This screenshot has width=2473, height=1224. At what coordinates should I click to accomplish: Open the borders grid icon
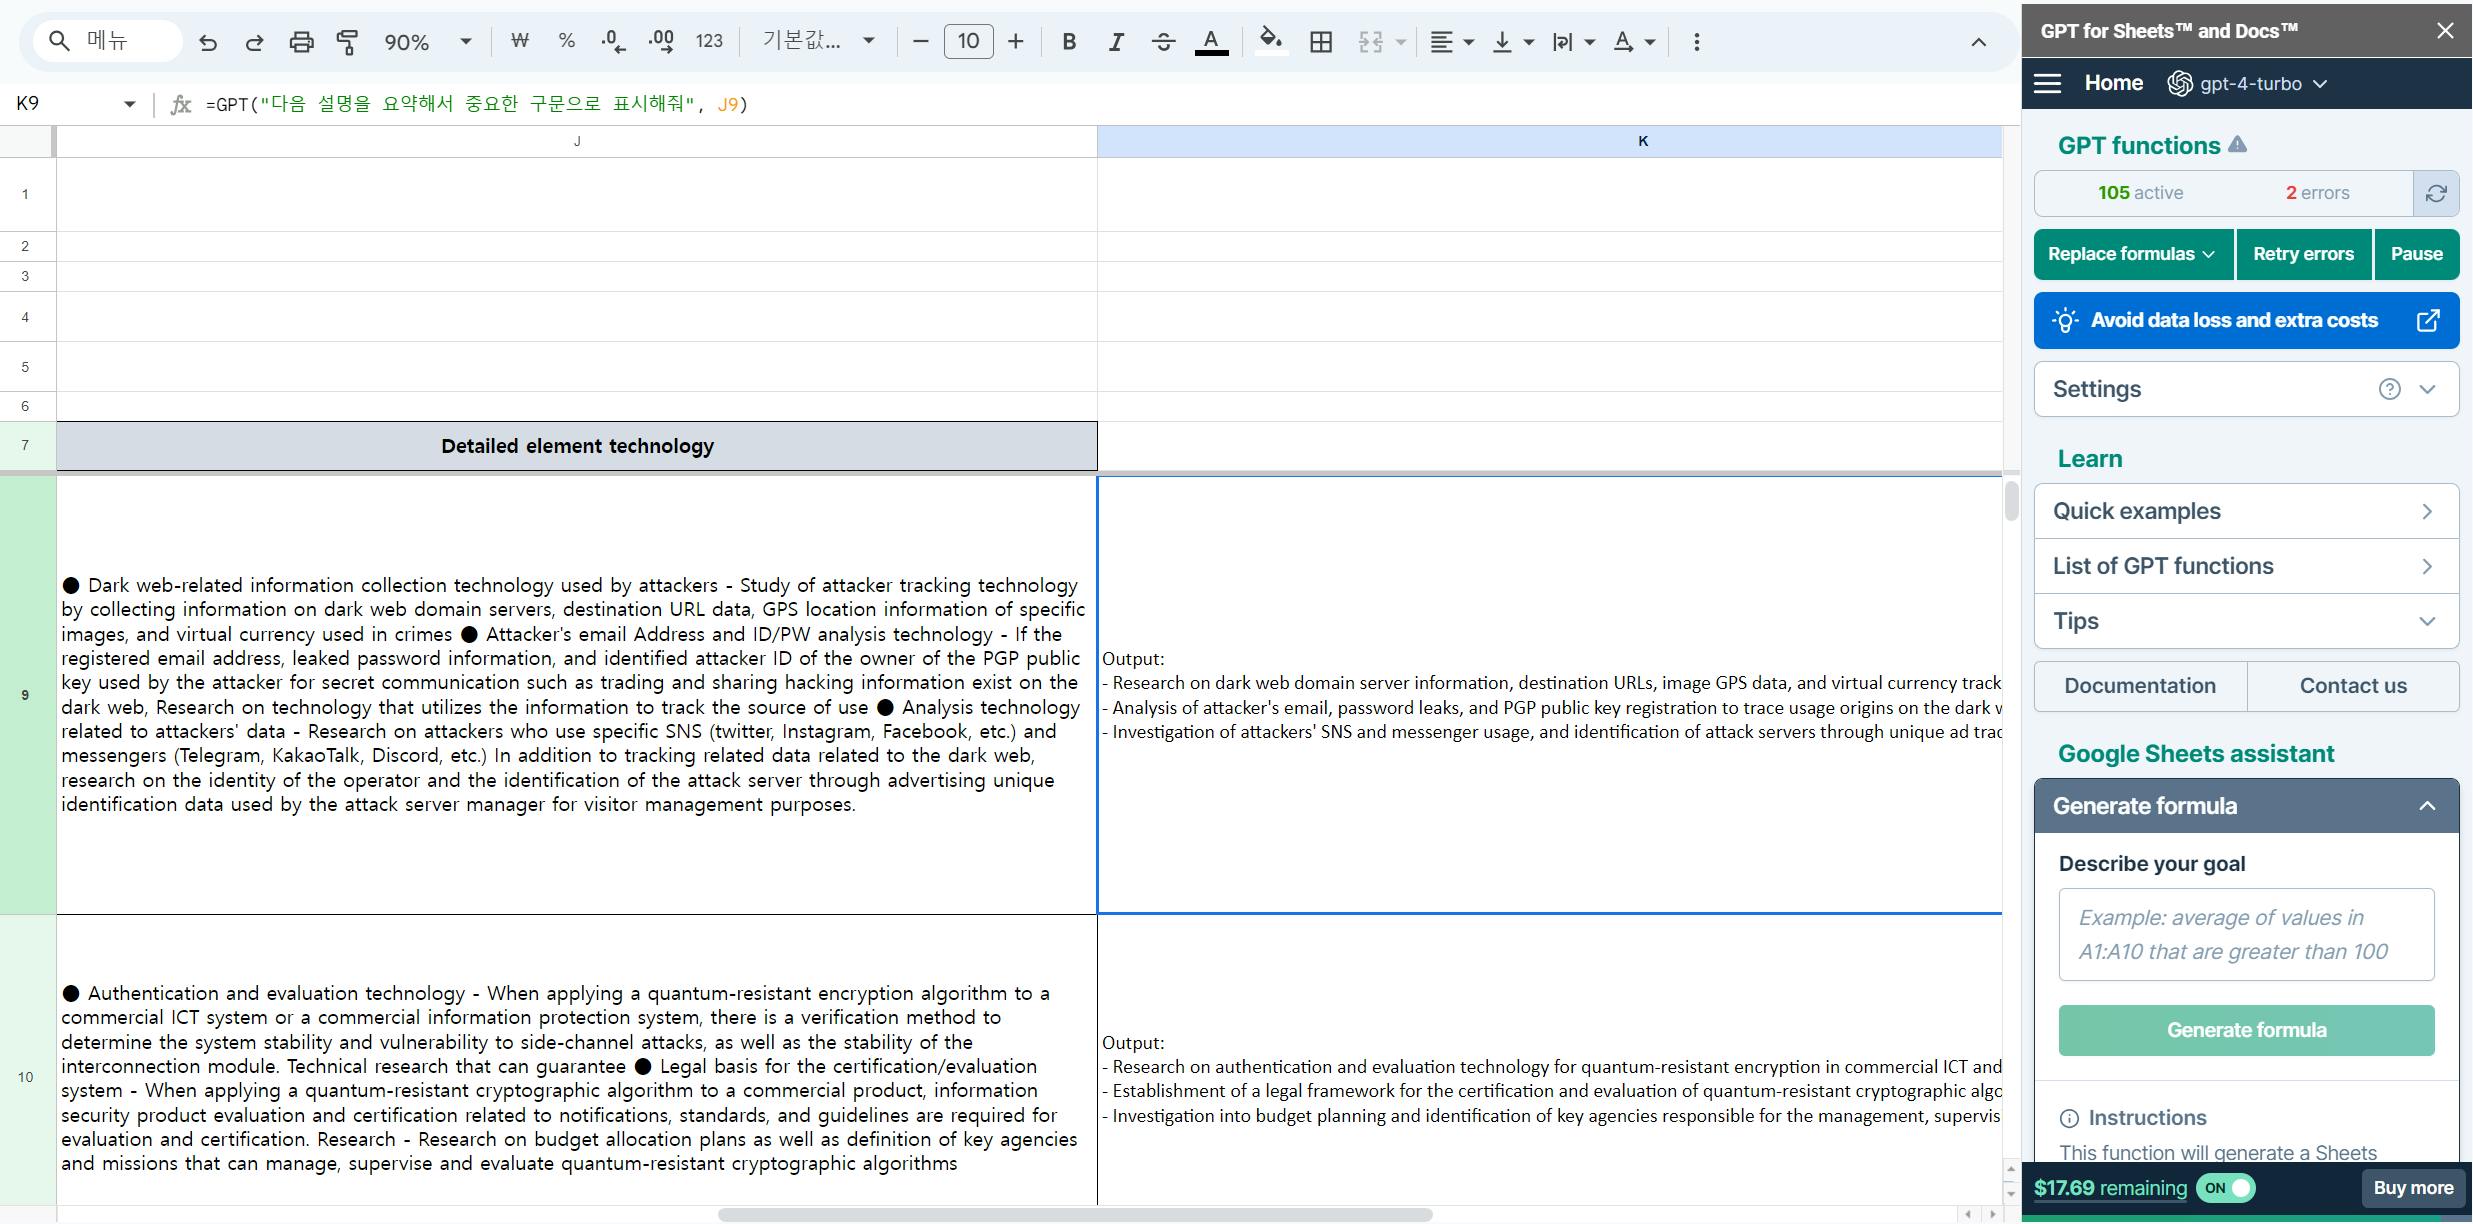coord(1320,42)
